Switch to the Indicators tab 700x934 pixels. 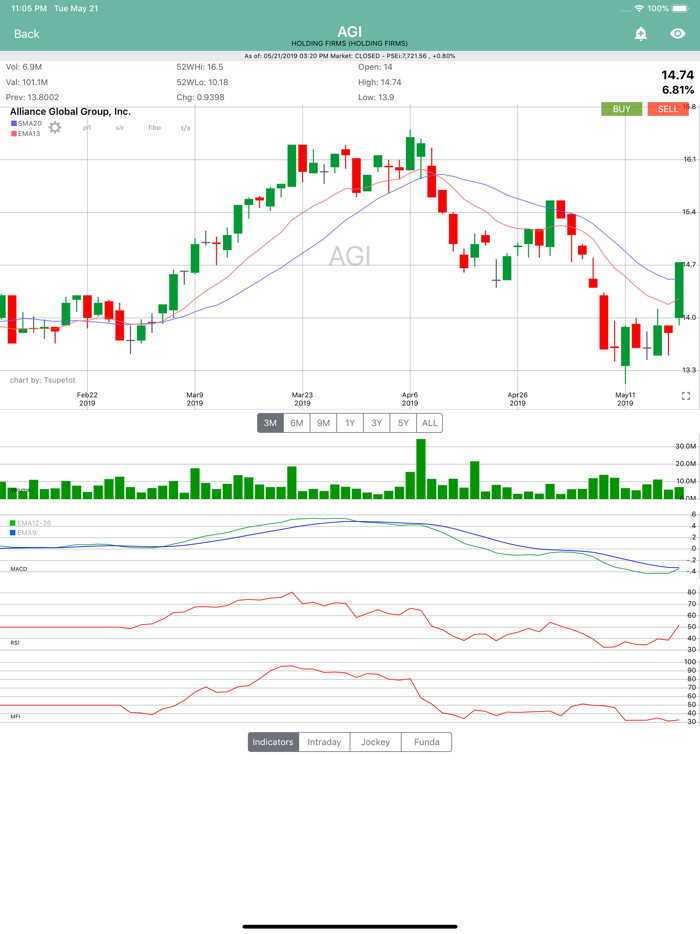[273, 742]
